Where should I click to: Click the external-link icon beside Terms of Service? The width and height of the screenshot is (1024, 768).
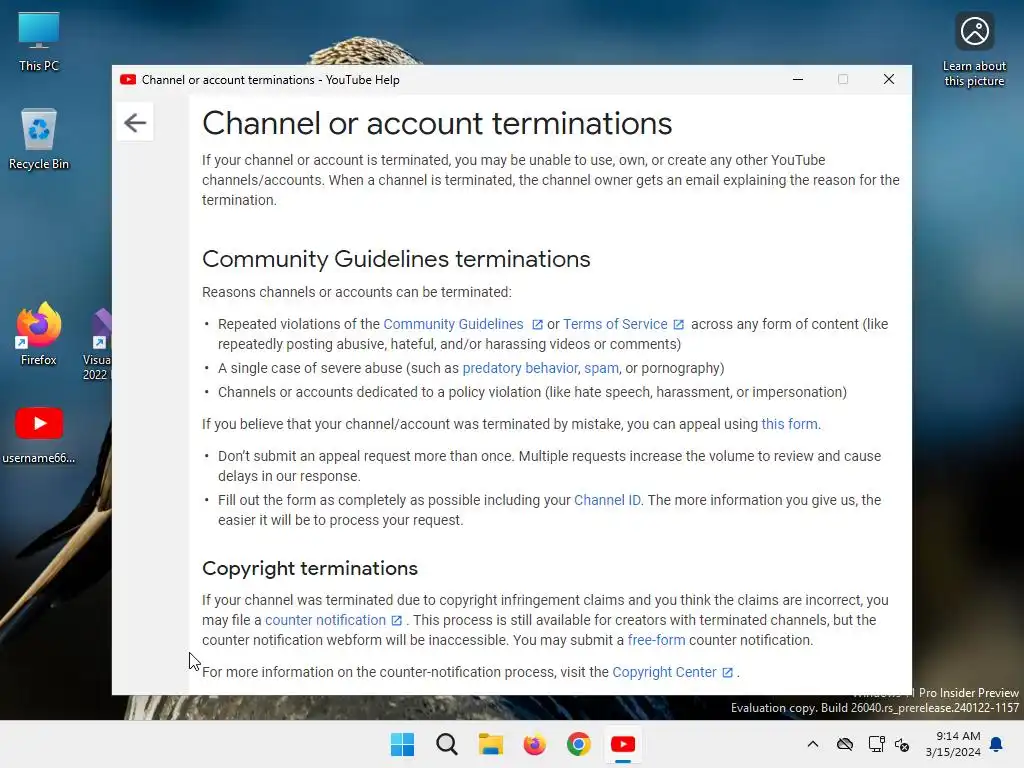pos(679,325)
